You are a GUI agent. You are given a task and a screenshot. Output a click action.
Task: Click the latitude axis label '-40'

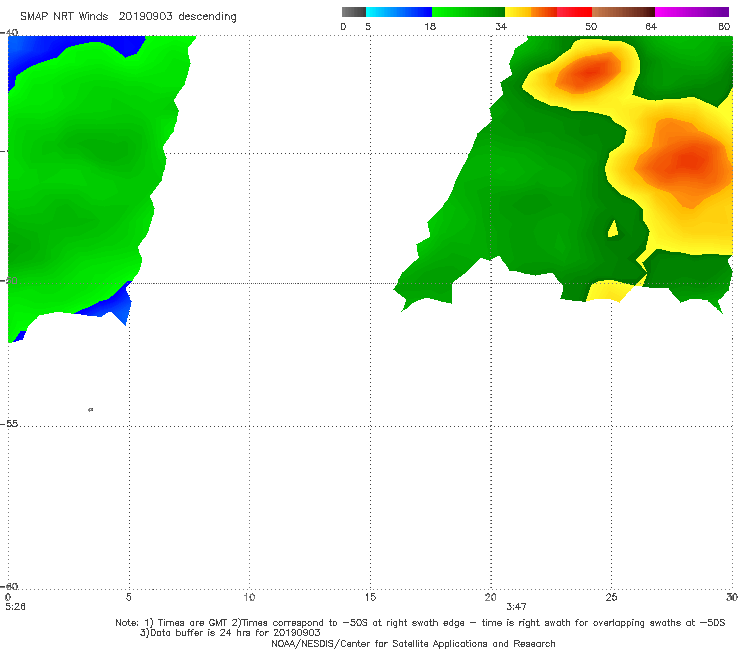pos(9,33)
